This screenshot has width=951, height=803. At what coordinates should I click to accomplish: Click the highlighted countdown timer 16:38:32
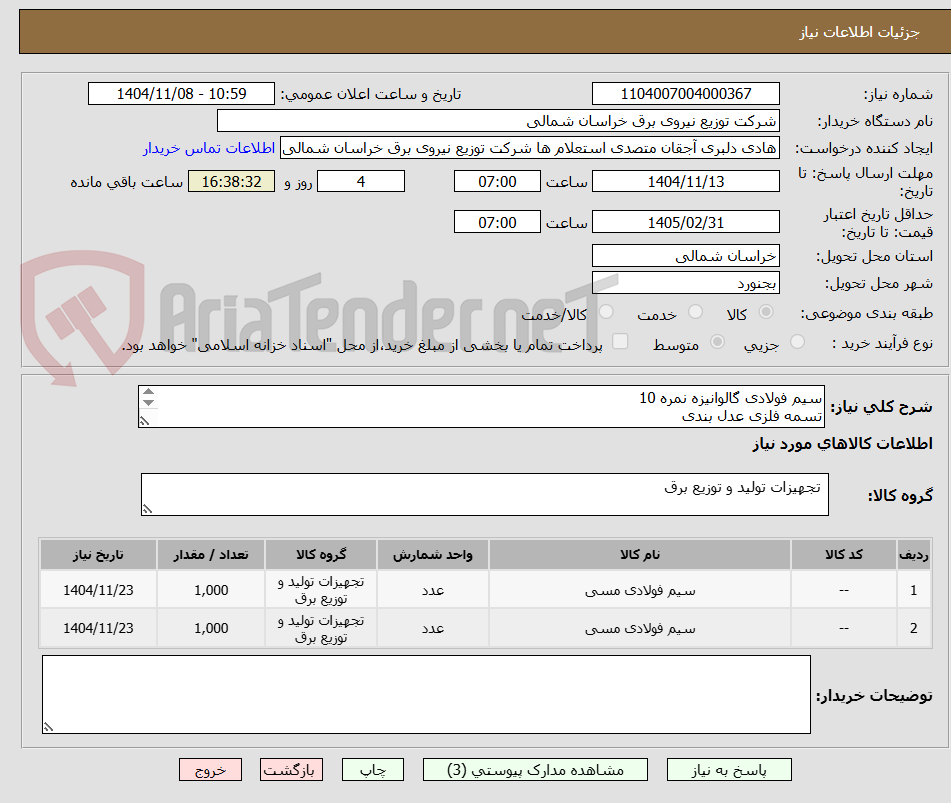tap(230, 183)
